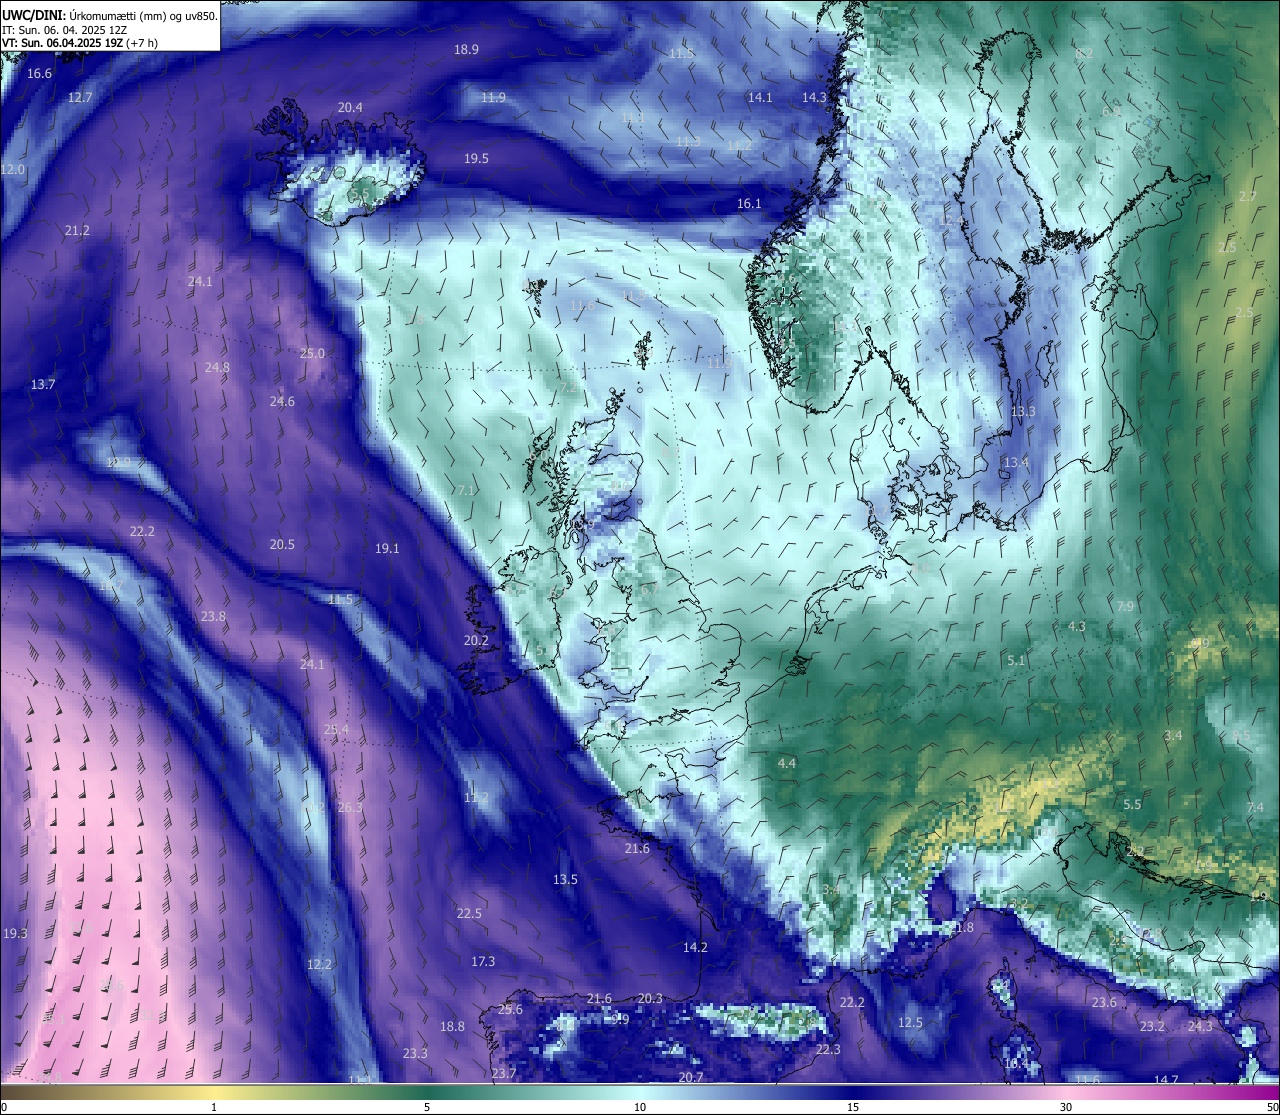Click the legend tick label 50
Image resolution: width=1280 pixels, height=1115 pixels.
point(1272,1107)
